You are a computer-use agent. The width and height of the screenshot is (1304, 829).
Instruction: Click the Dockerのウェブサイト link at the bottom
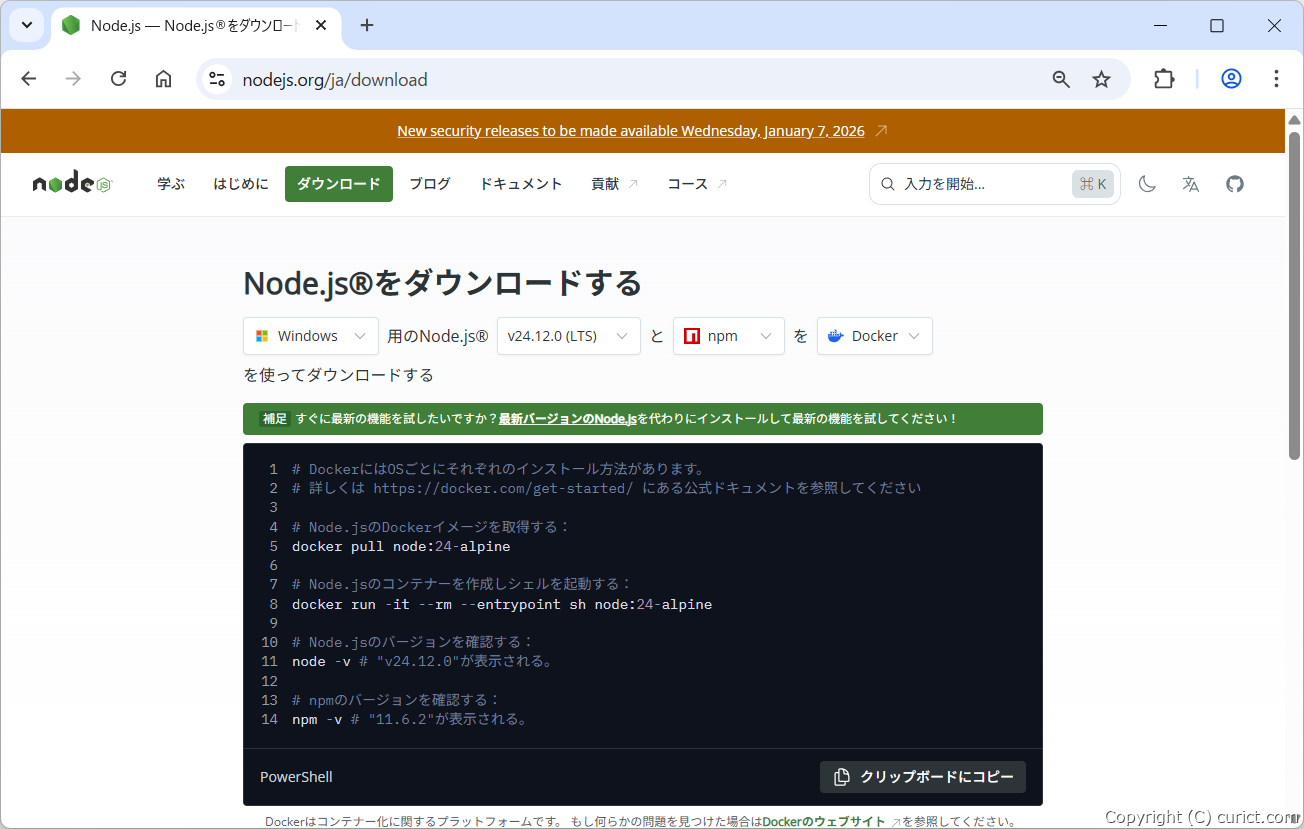pos(823,821)
